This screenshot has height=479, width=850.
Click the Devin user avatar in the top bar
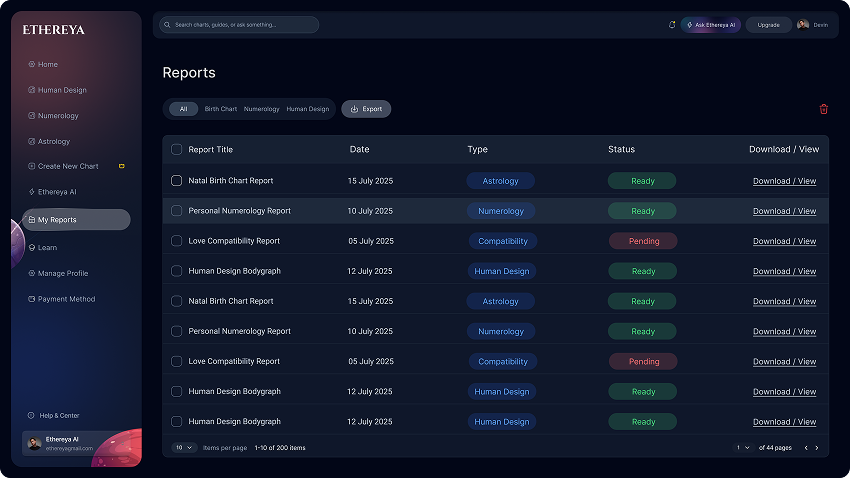coord(803,25)
